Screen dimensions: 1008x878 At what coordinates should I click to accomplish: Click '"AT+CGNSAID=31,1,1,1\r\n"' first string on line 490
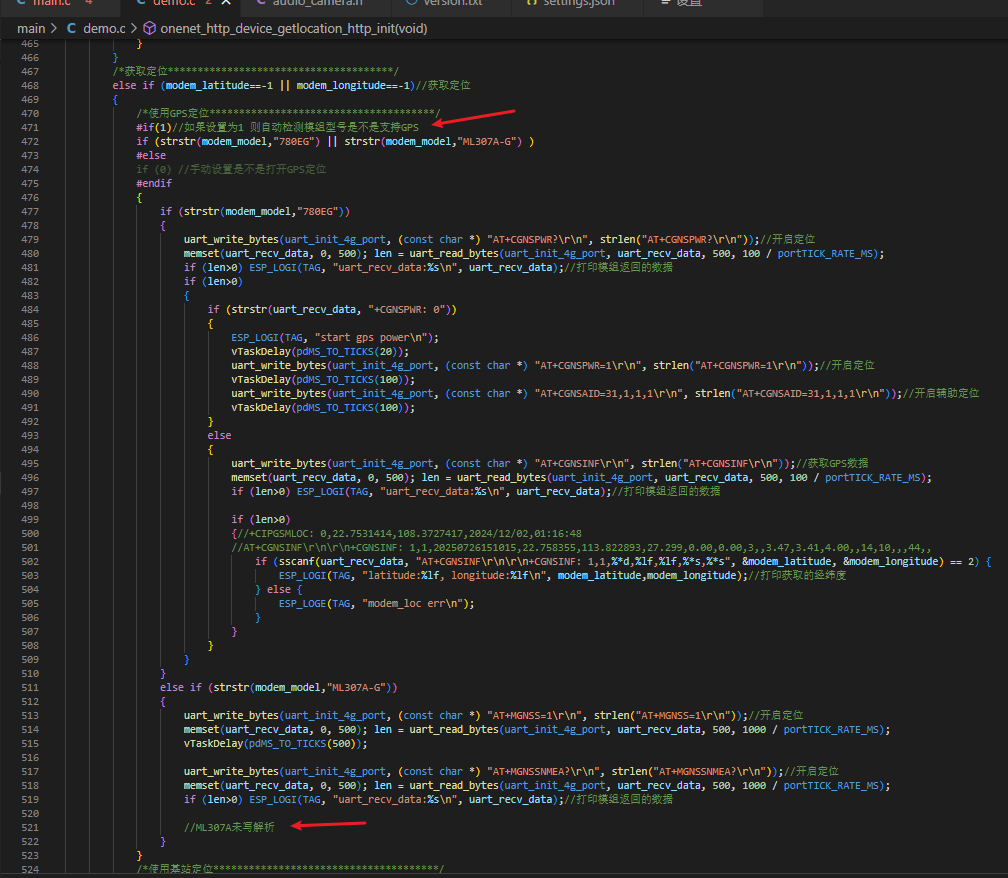(609, 393)
